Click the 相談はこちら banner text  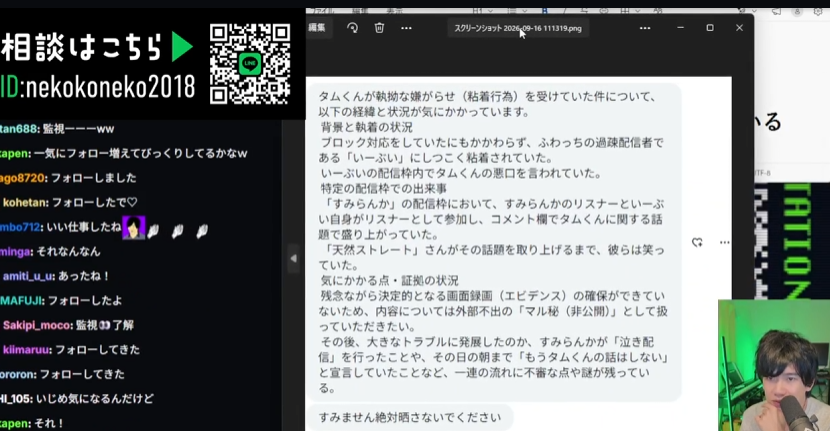coord(80,47)
